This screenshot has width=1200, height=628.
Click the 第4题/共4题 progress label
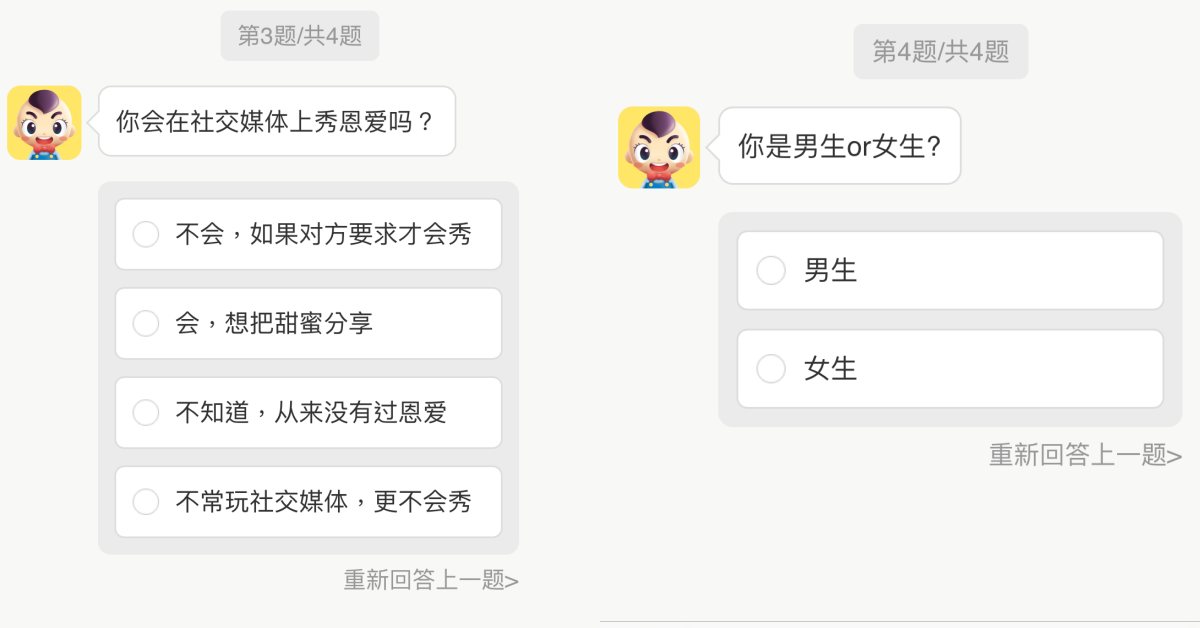[940, 52]
